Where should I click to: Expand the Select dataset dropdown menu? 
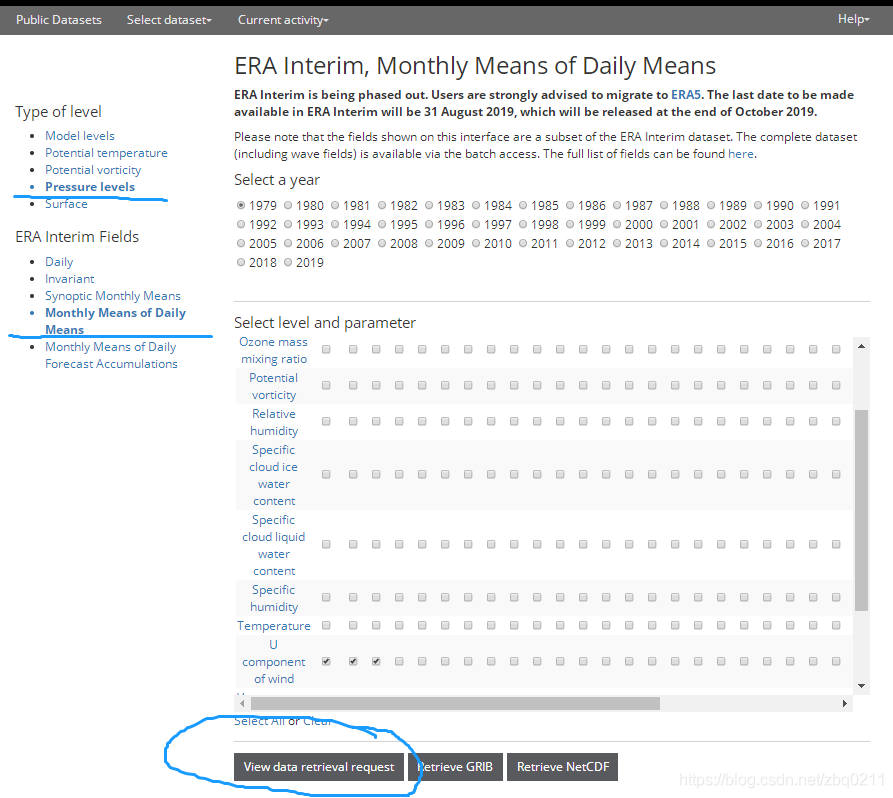click(169, 20)
